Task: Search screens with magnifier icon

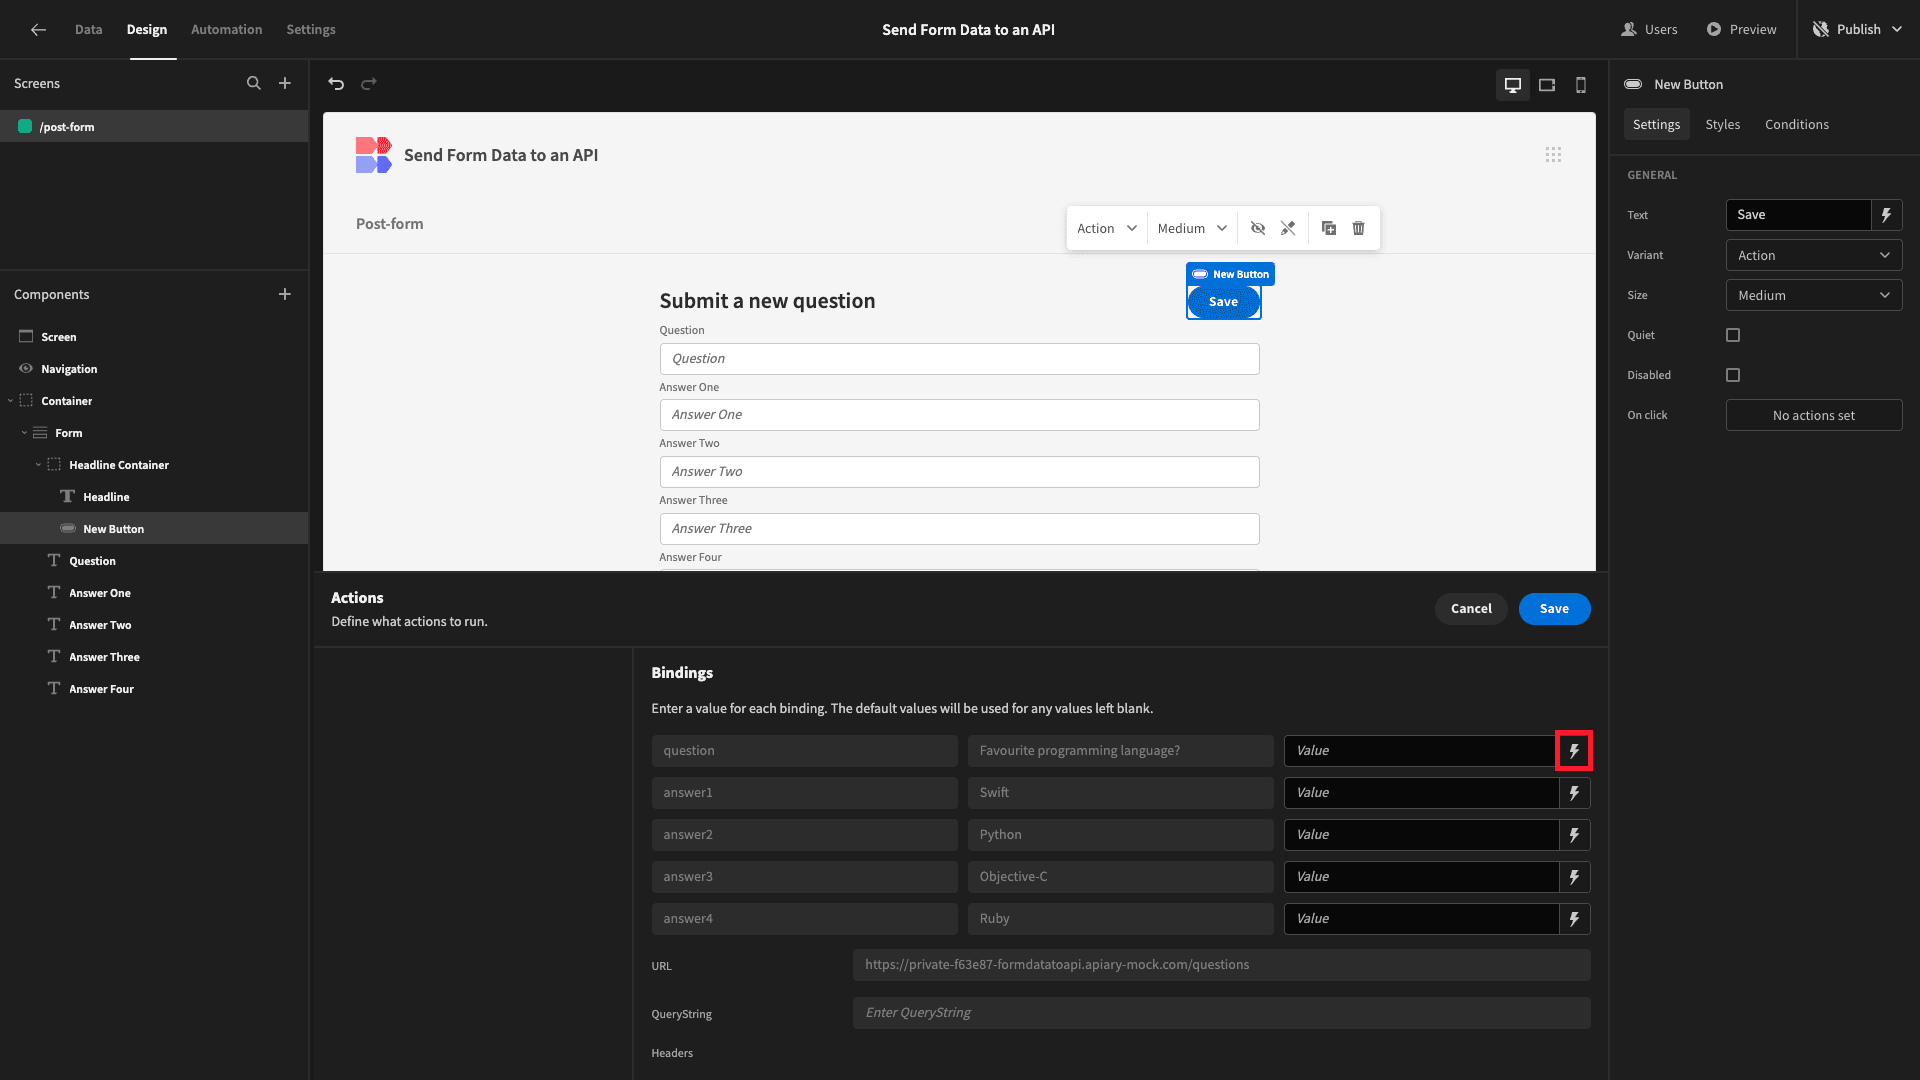Action: coord(254,83)
